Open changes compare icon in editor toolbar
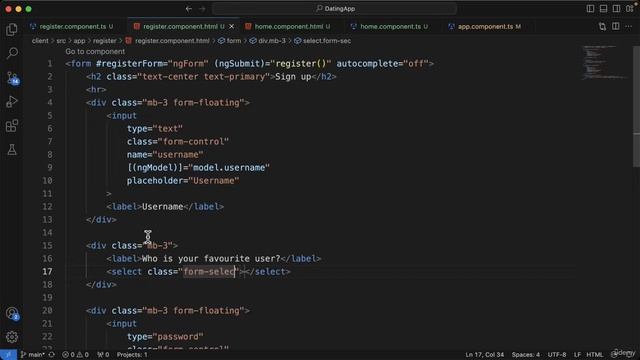Screen dimensions: 640x360 pos(602,27)
